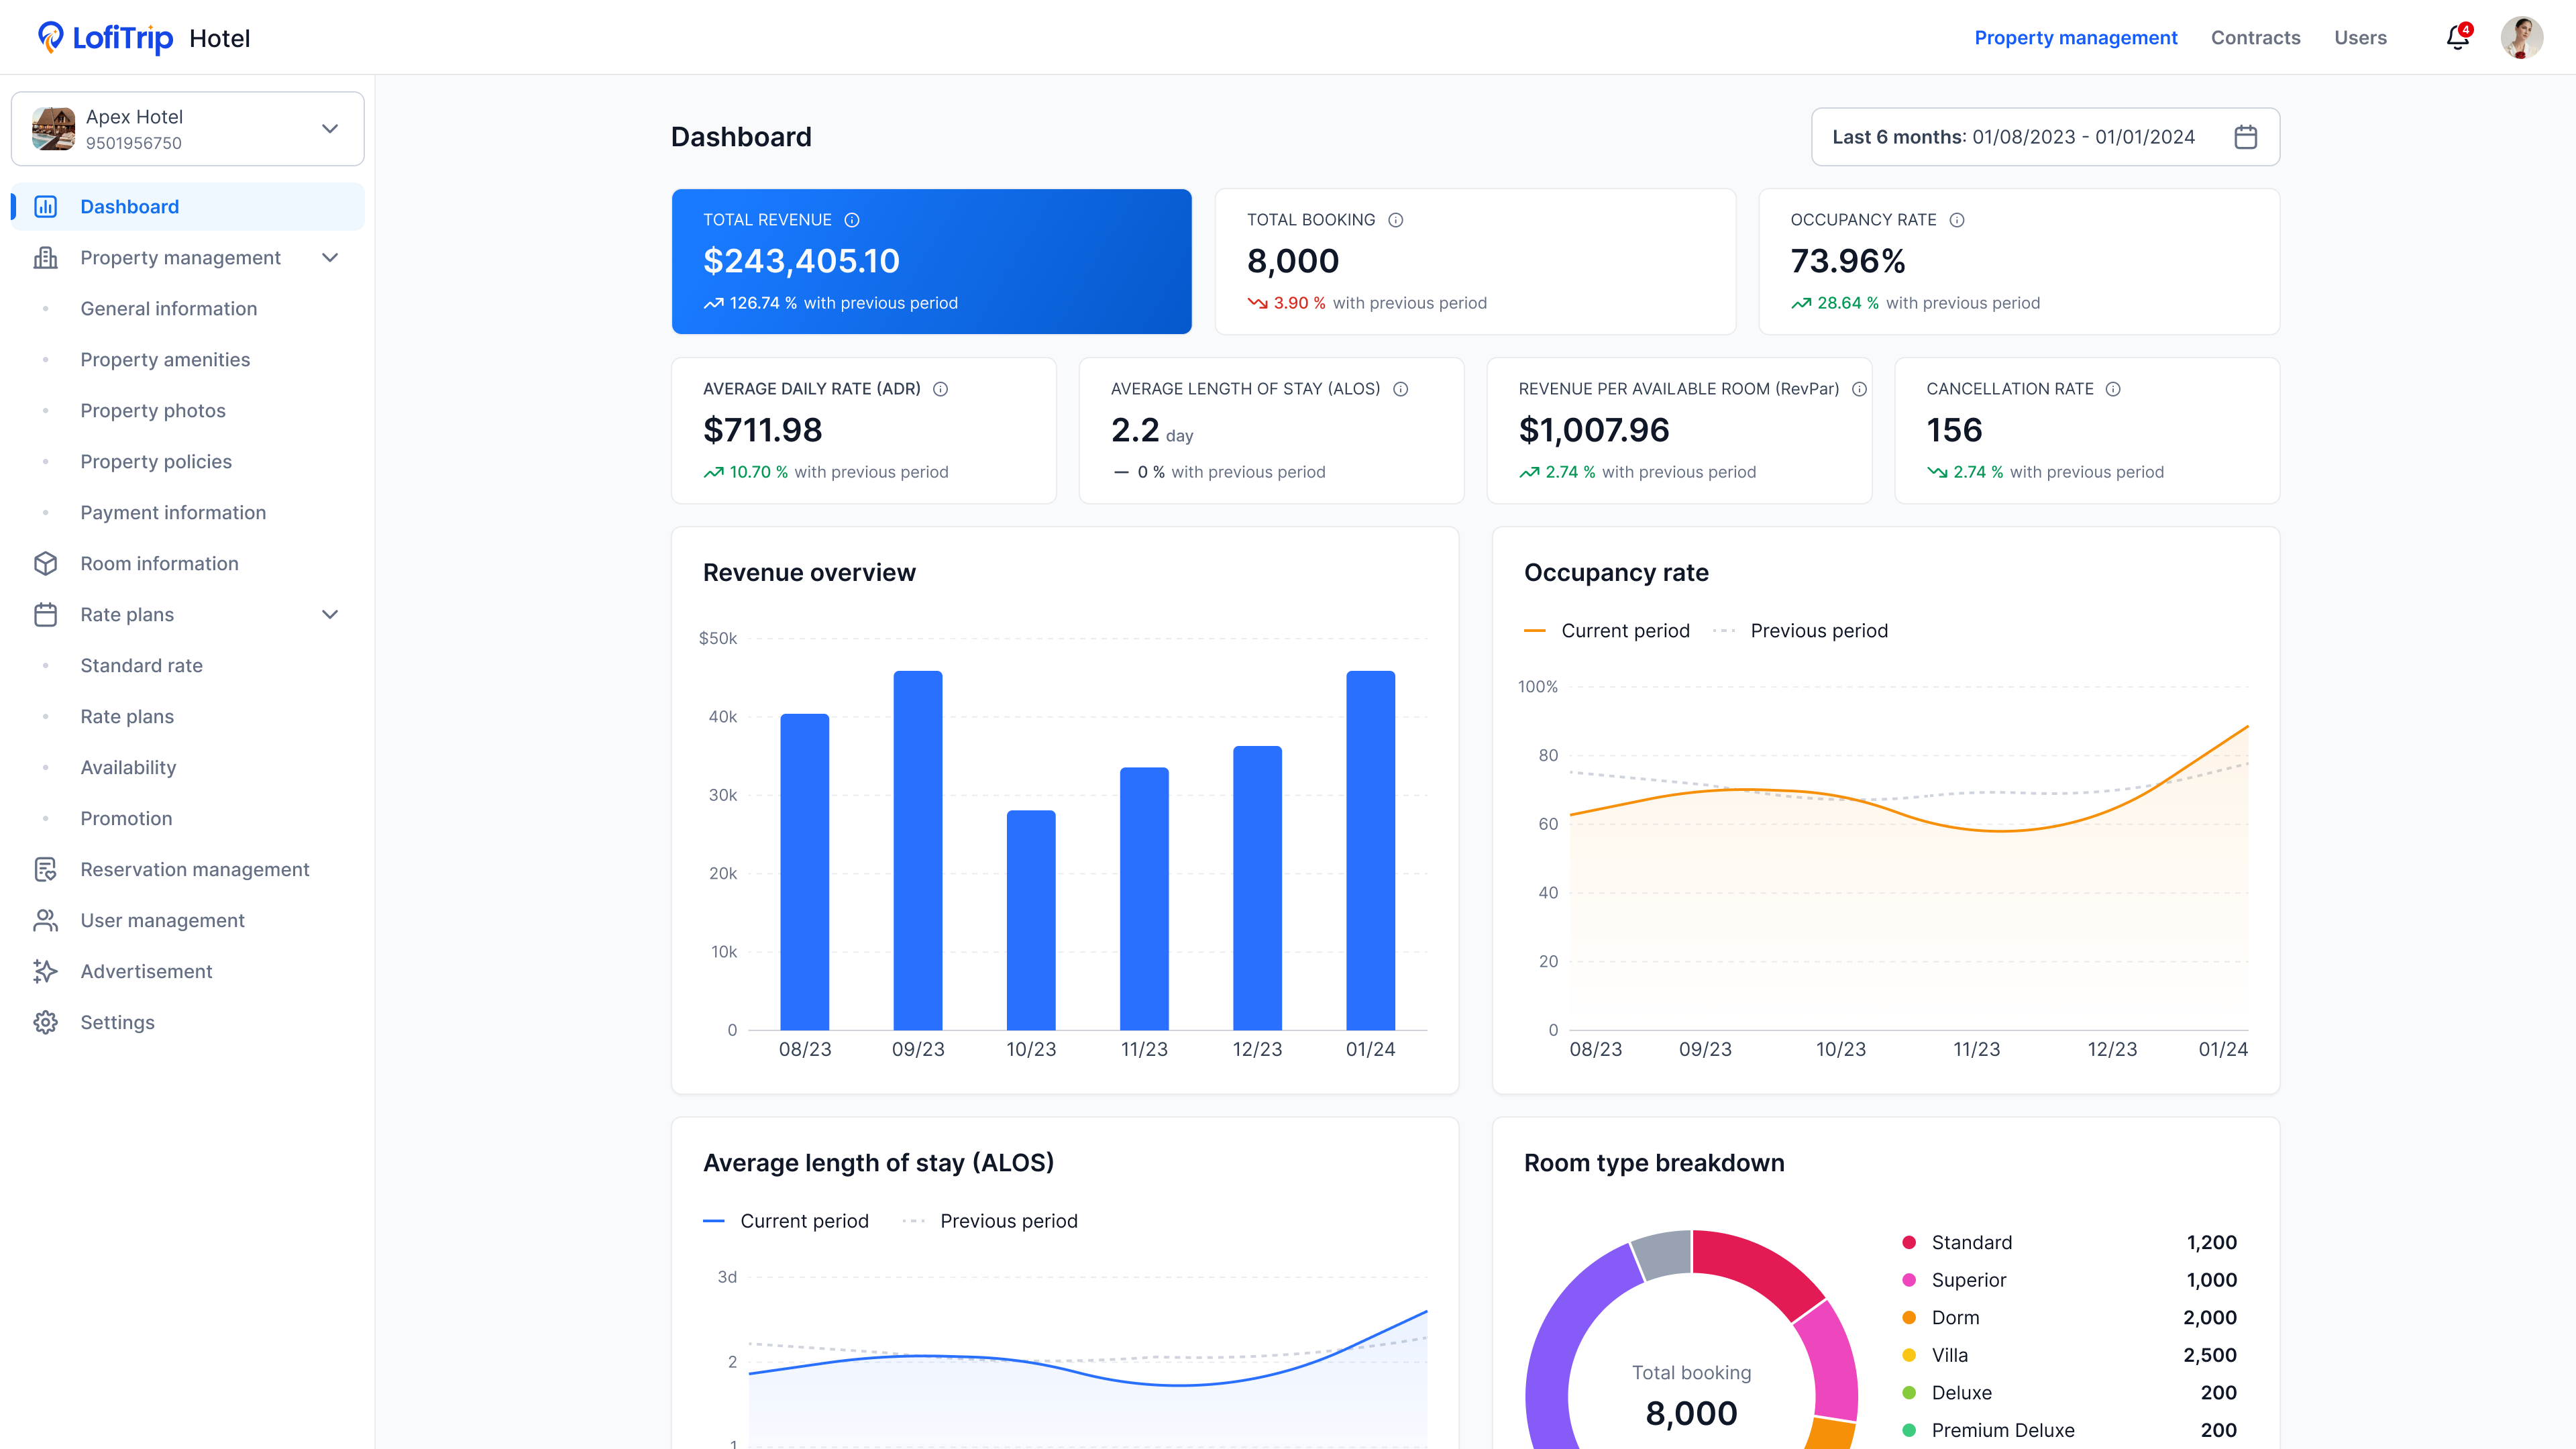Viewport: 2576px width, 1449px height.
Task: Click ALOS info icon
Action: point(1401,389)
